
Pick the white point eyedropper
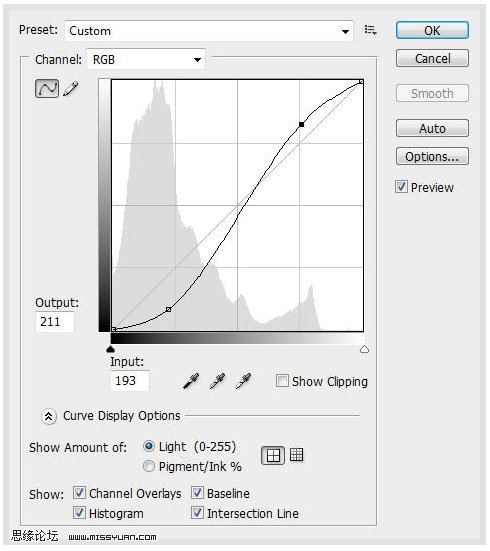[x=243, y=381]
